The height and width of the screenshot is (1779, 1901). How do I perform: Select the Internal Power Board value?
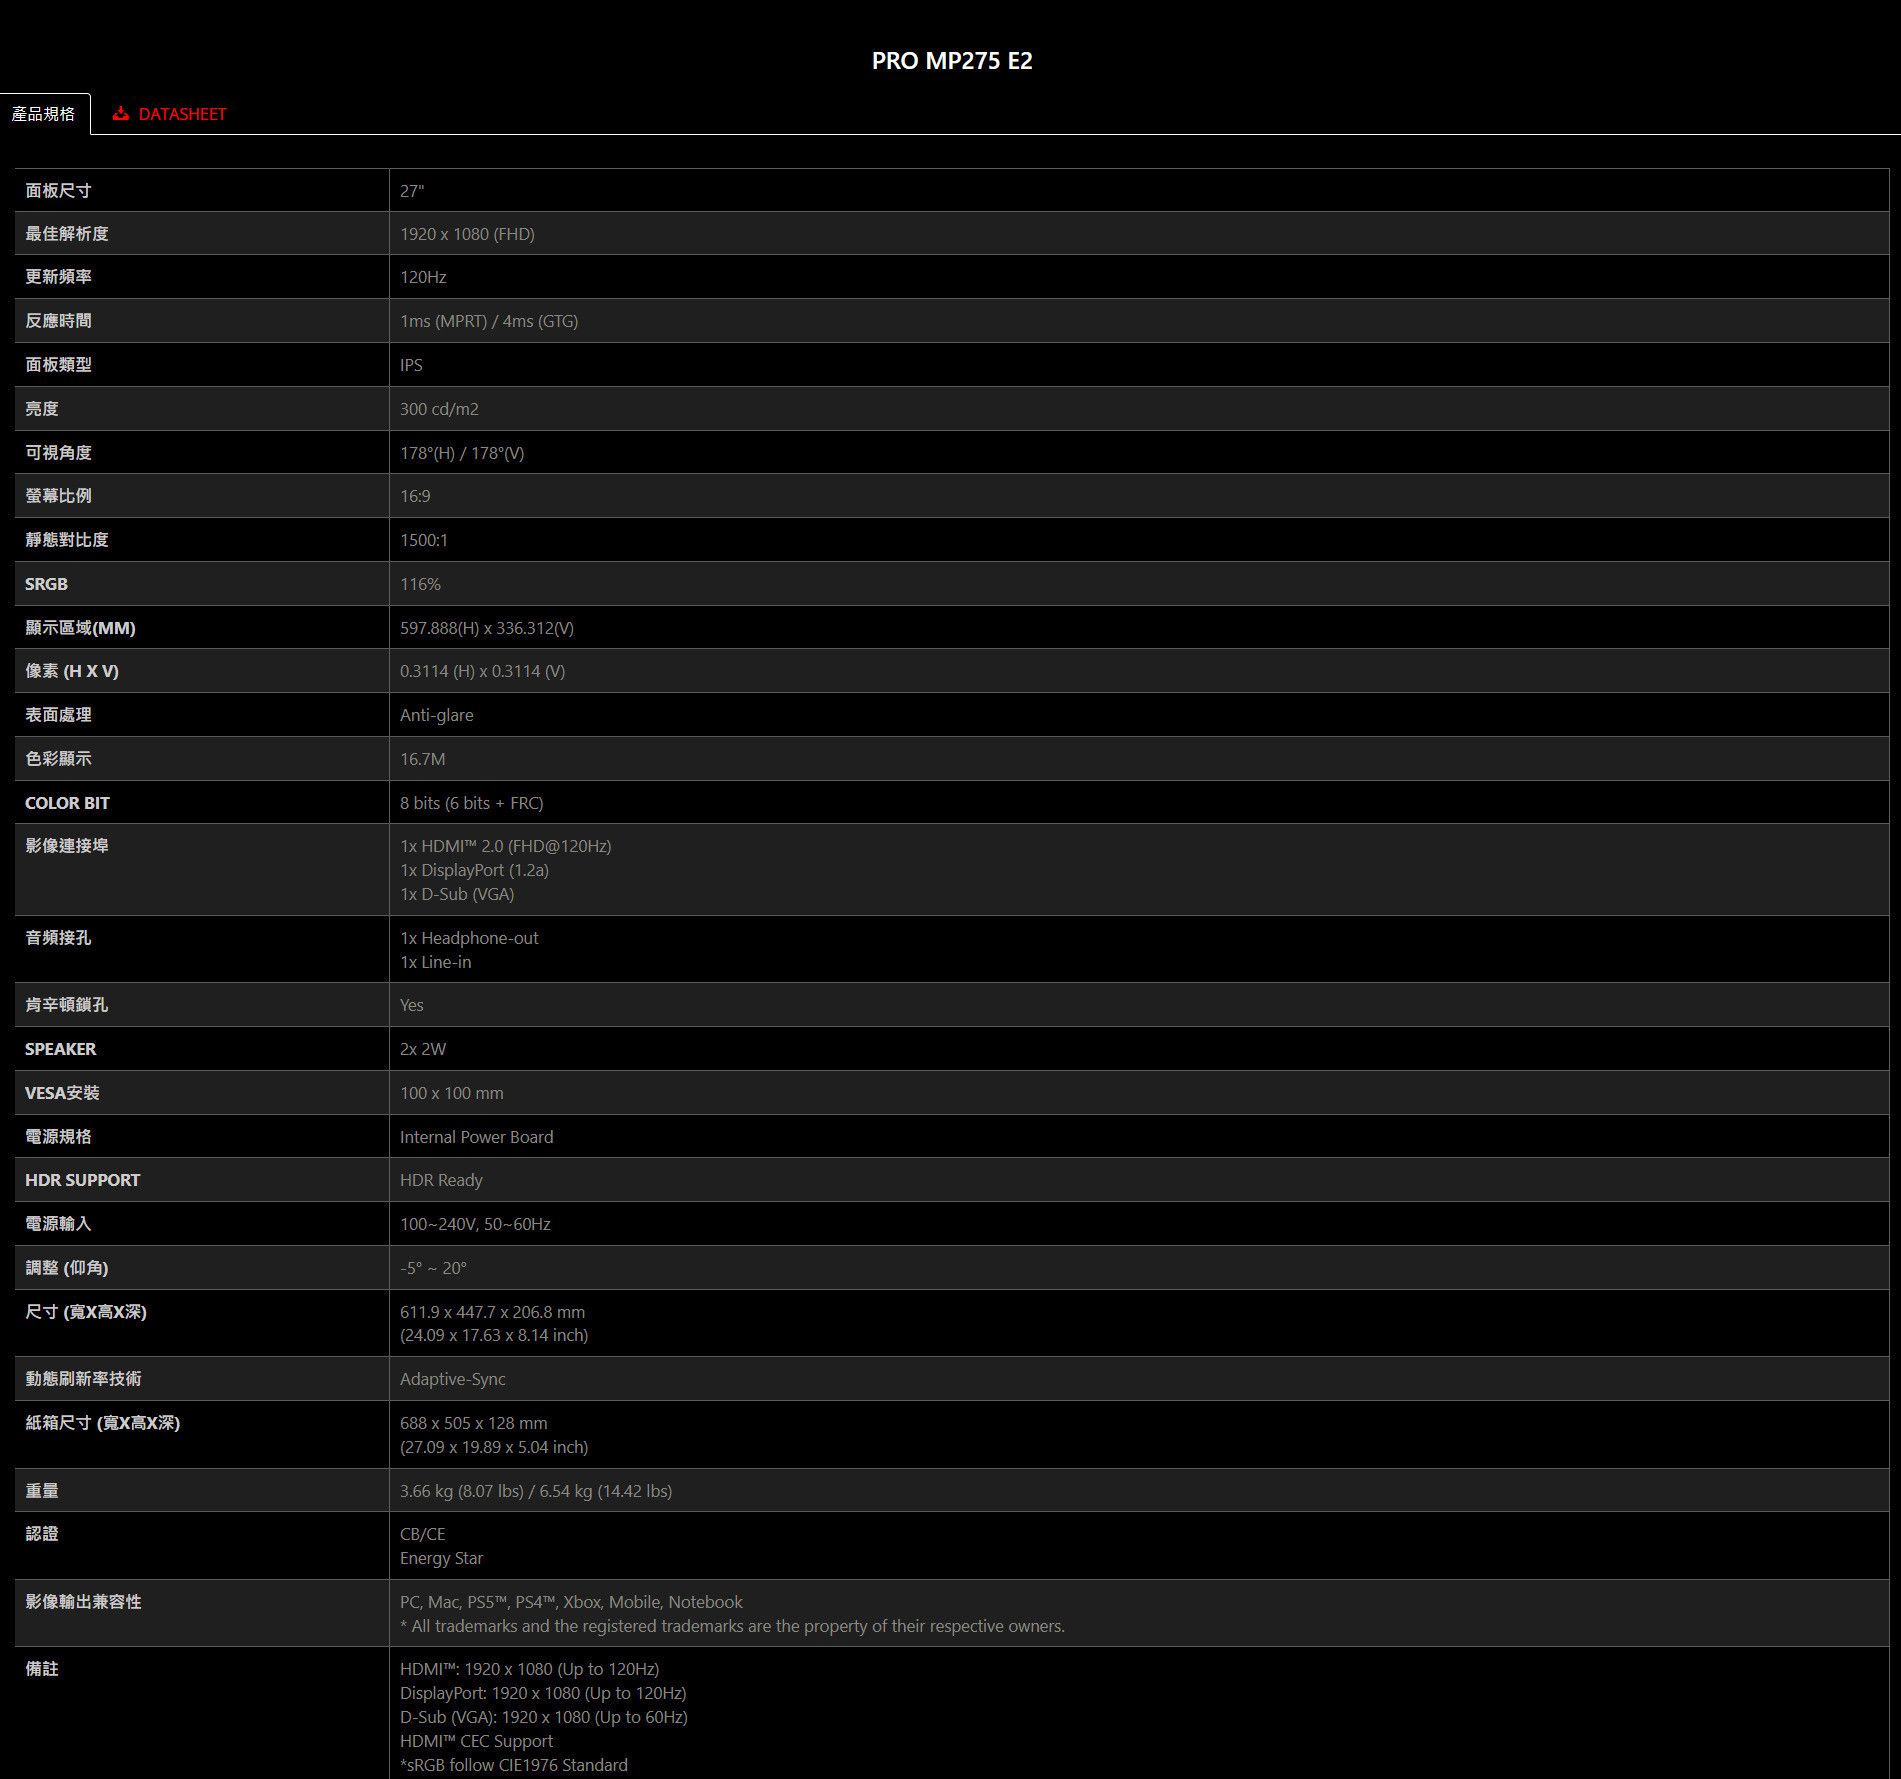[x=476, y=1137]
